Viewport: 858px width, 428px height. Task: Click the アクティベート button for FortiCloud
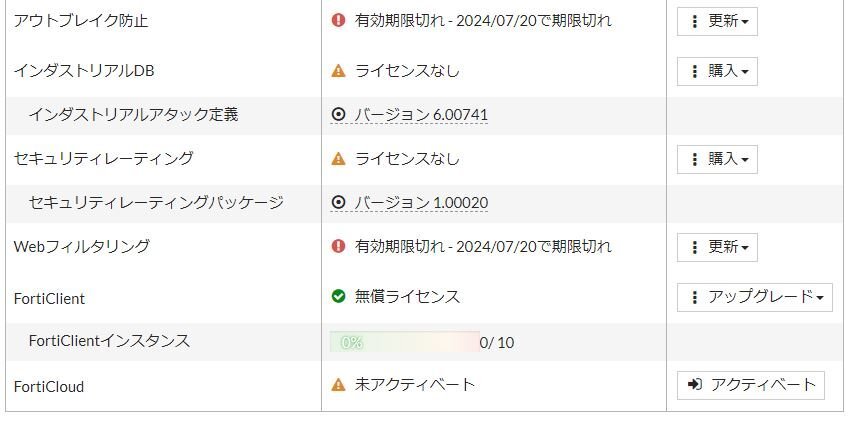click(x=750, y=385)
